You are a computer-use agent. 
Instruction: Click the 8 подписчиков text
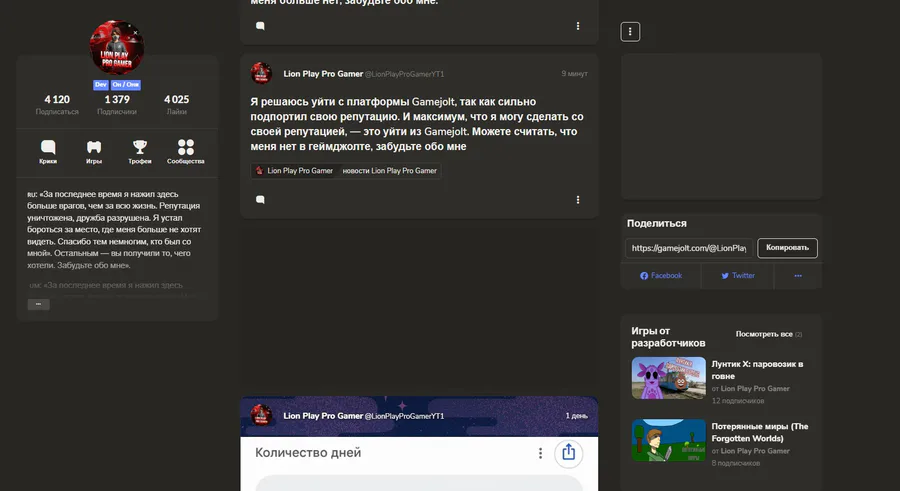click(735, 463)
